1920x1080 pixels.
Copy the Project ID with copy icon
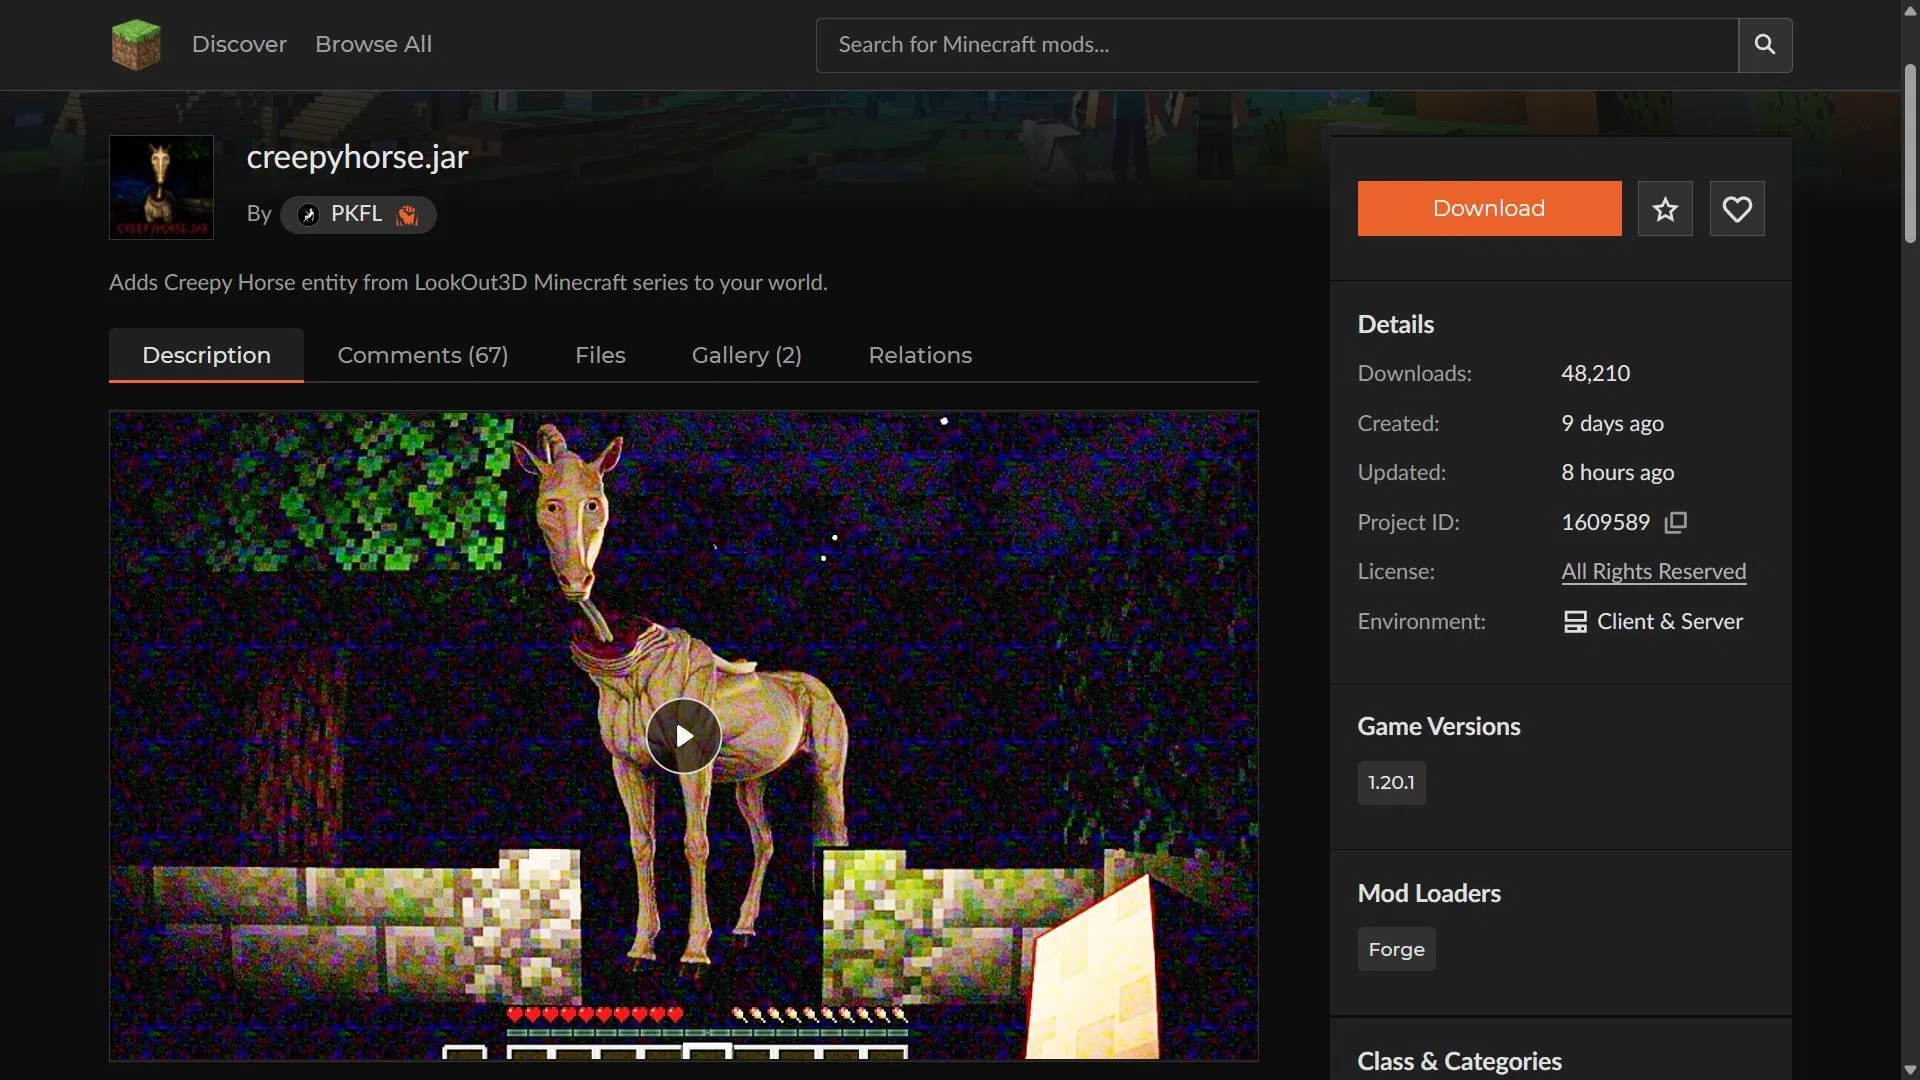pyautogui.click(x=1676, y=522)
